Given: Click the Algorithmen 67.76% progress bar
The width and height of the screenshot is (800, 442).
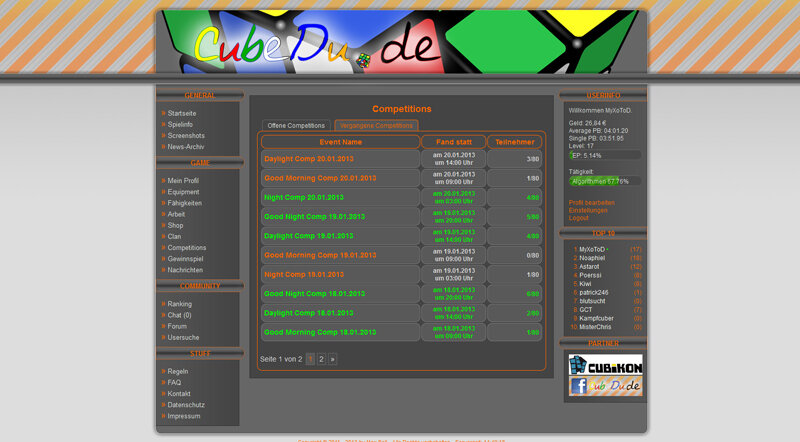Looking at the screenshot, I should (605, 181).
